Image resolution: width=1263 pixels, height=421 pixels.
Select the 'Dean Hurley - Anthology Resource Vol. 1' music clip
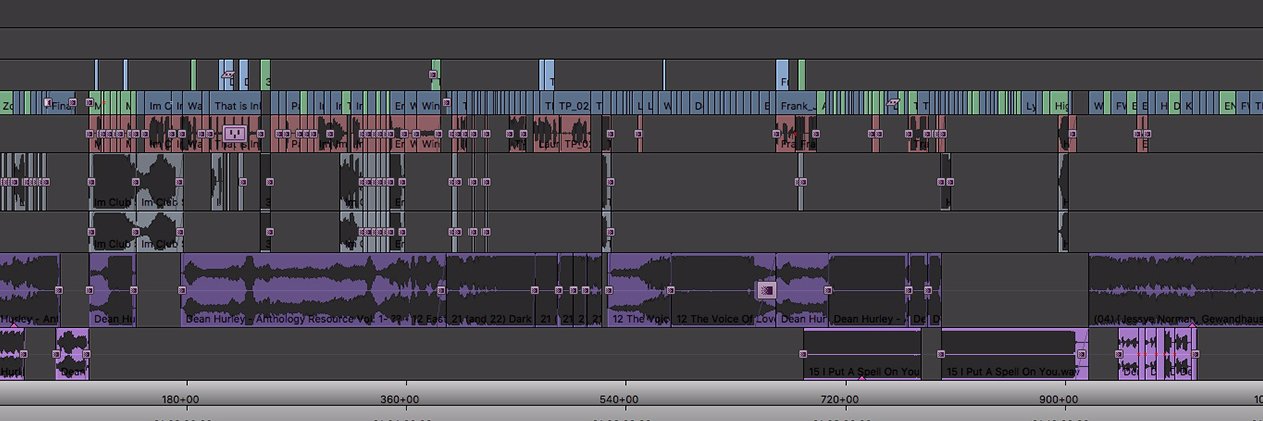coord(313,290)
